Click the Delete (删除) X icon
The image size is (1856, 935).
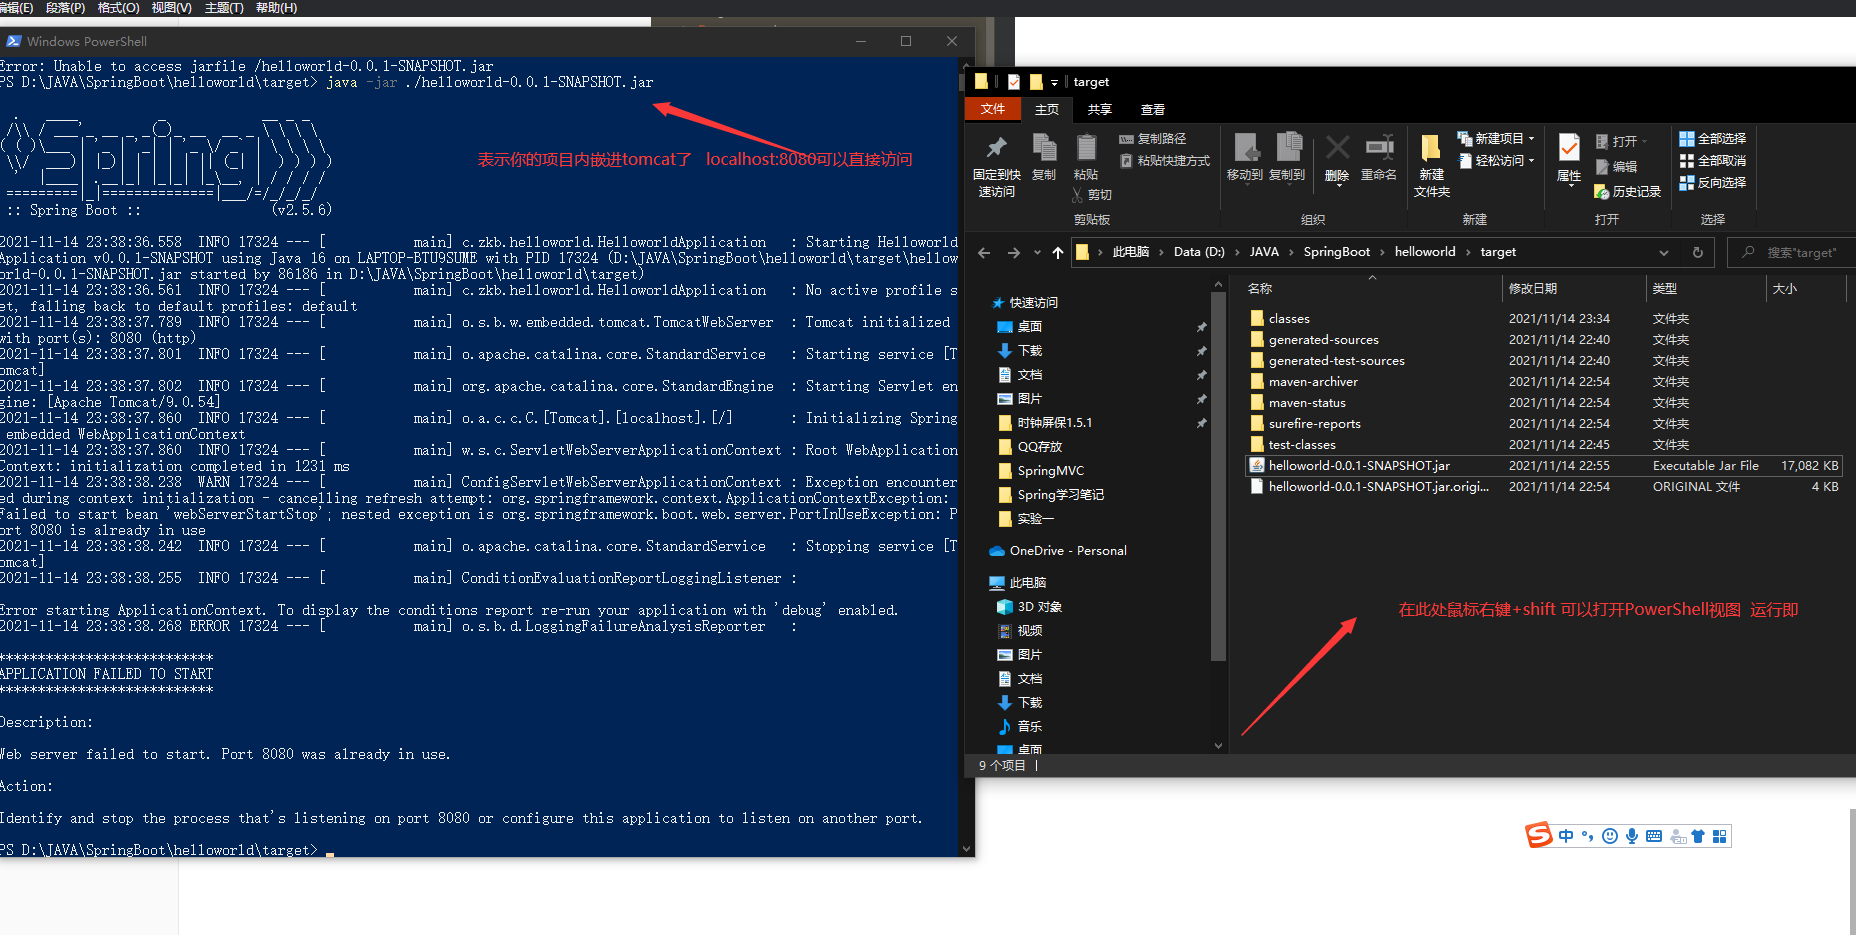click(1337, 158)
